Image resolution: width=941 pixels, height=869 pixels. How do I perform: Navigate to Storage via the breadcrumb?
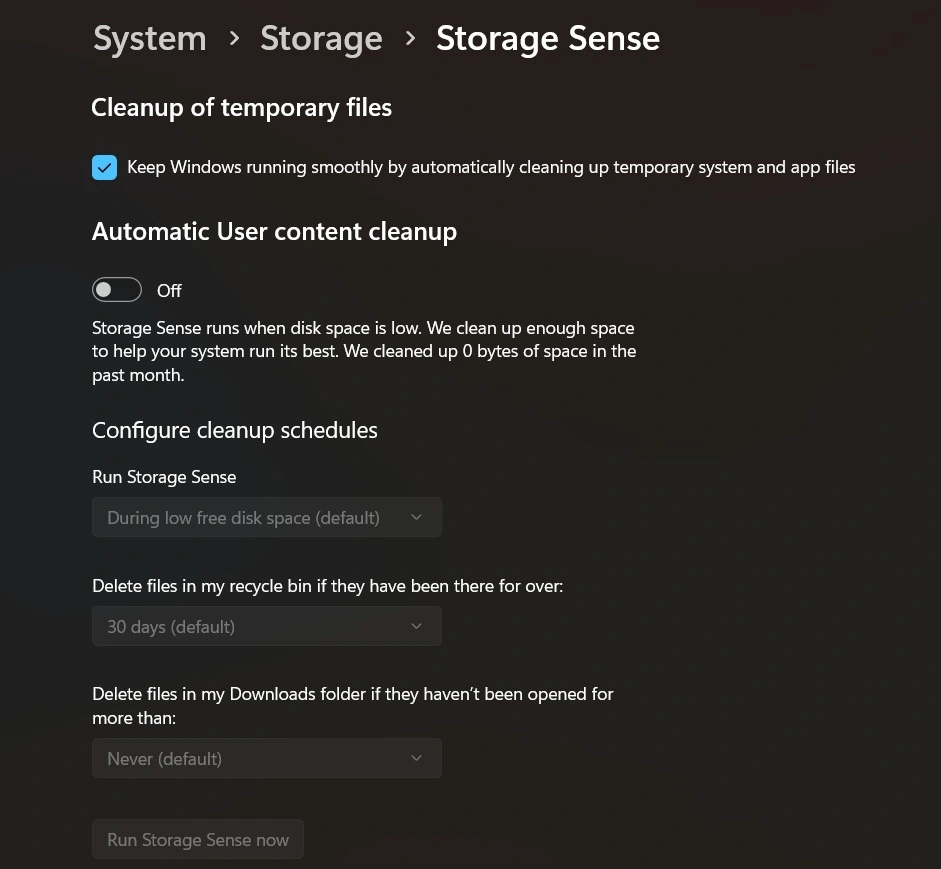pos(321,38)
